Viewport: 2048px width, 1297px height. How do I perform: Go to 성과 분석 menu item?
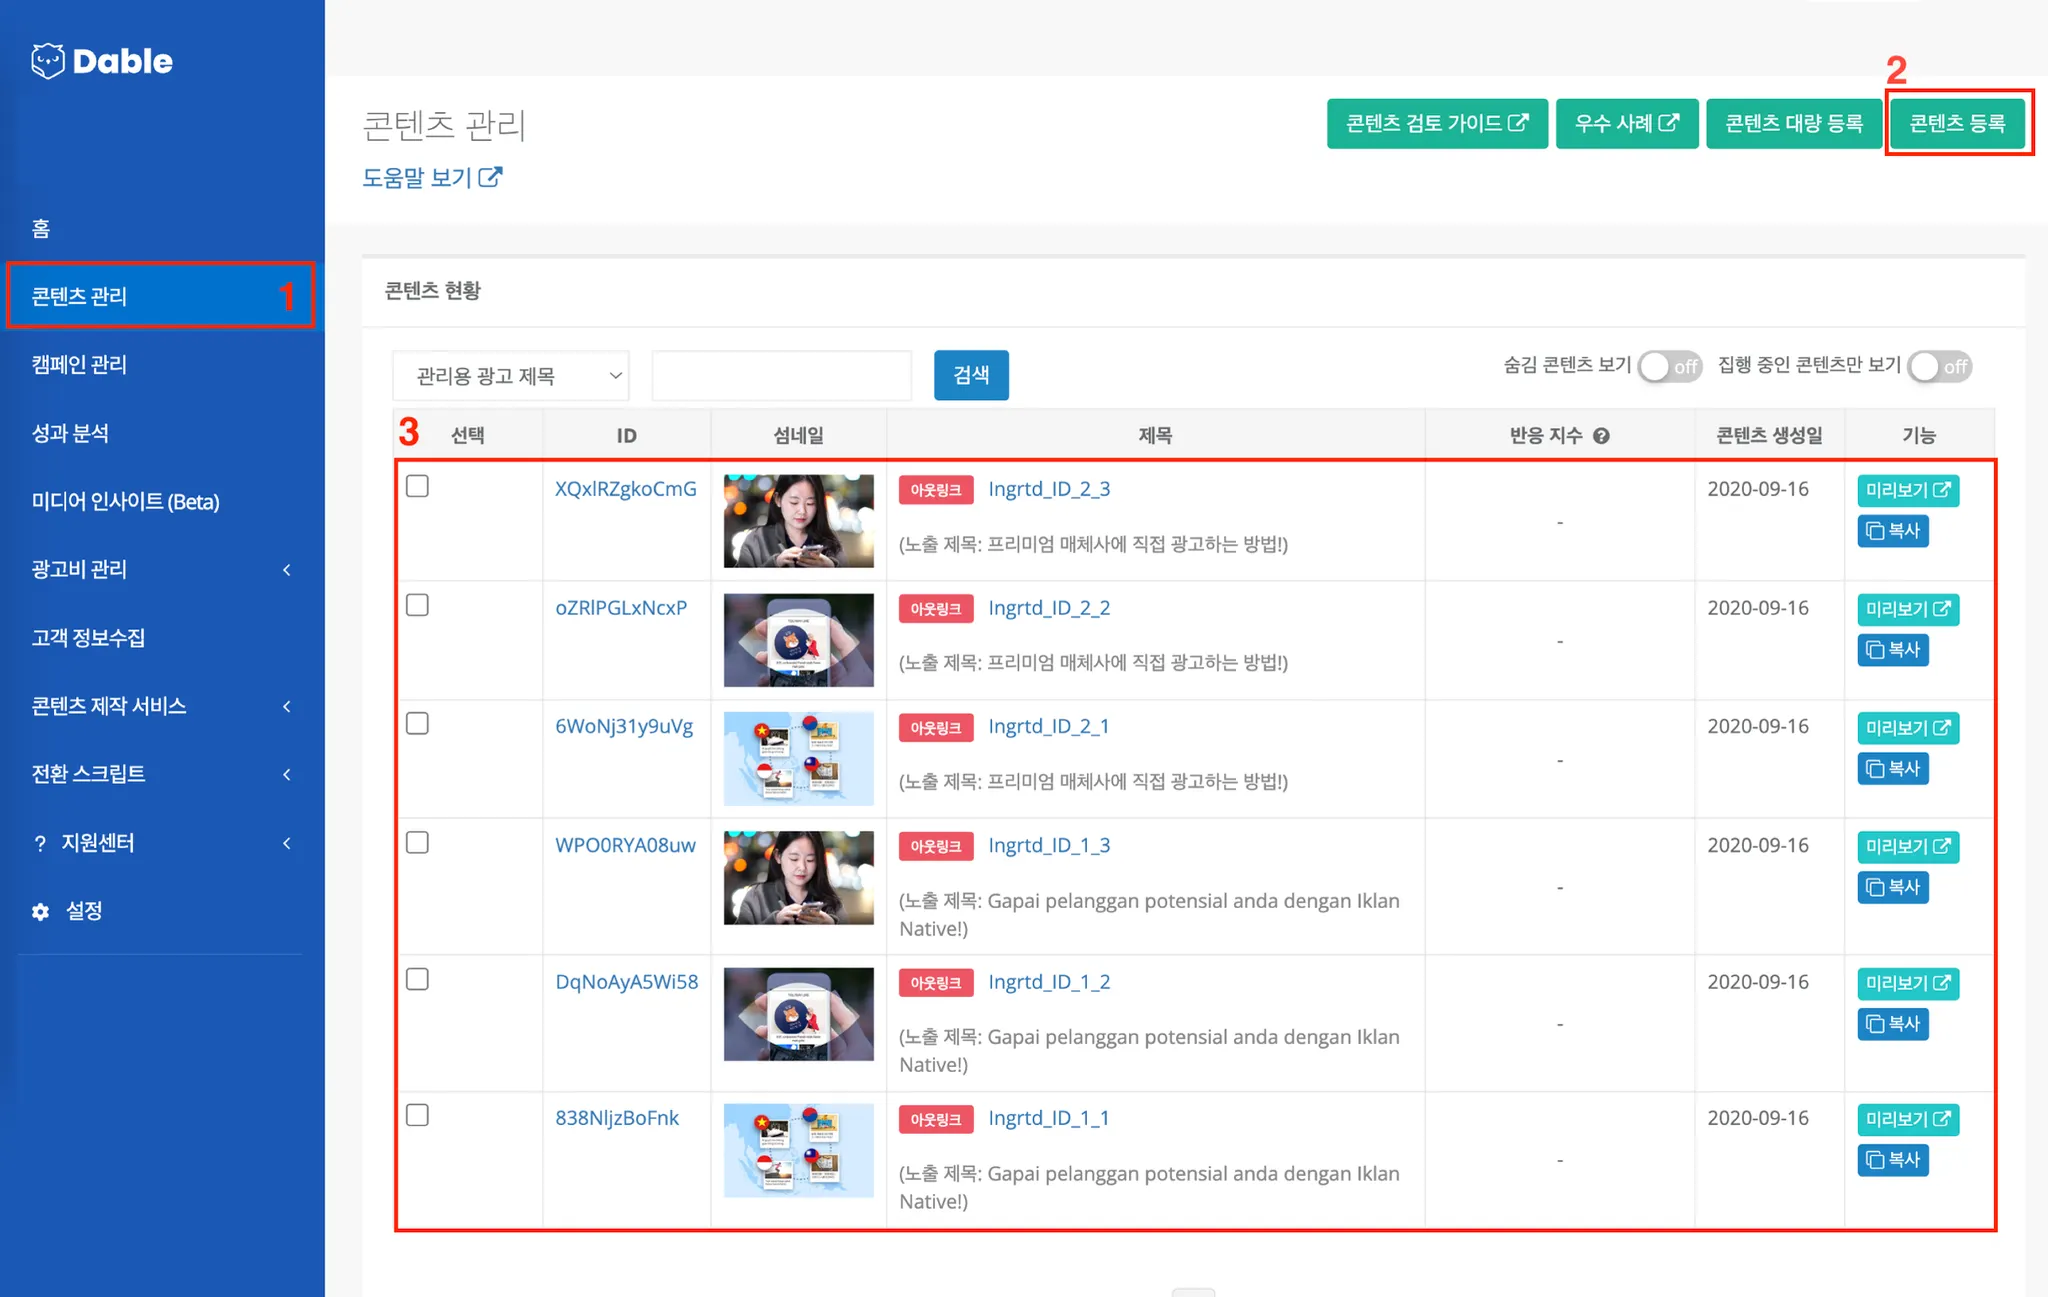70,433
